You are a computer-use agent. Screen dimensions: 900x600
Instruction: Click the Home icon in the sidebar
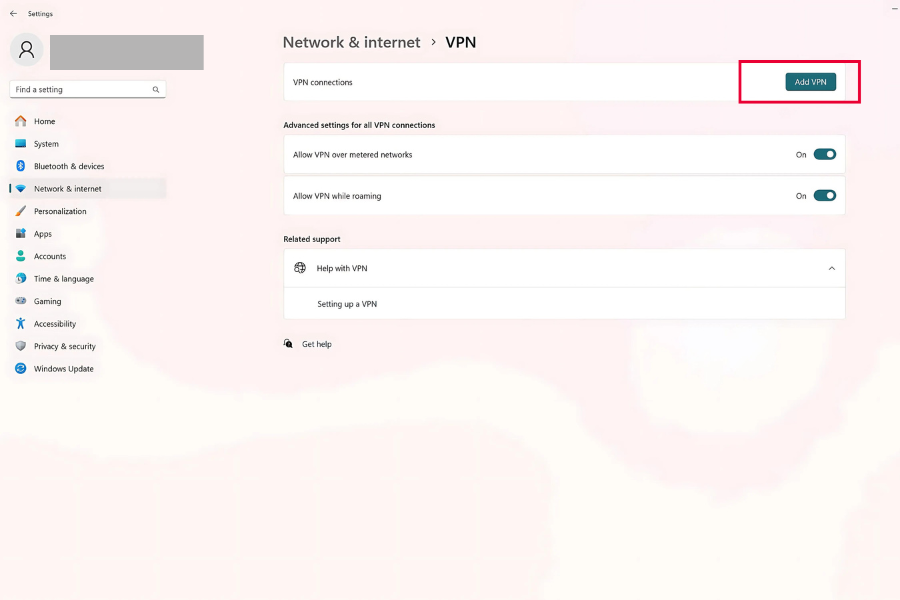pos(20,121)
